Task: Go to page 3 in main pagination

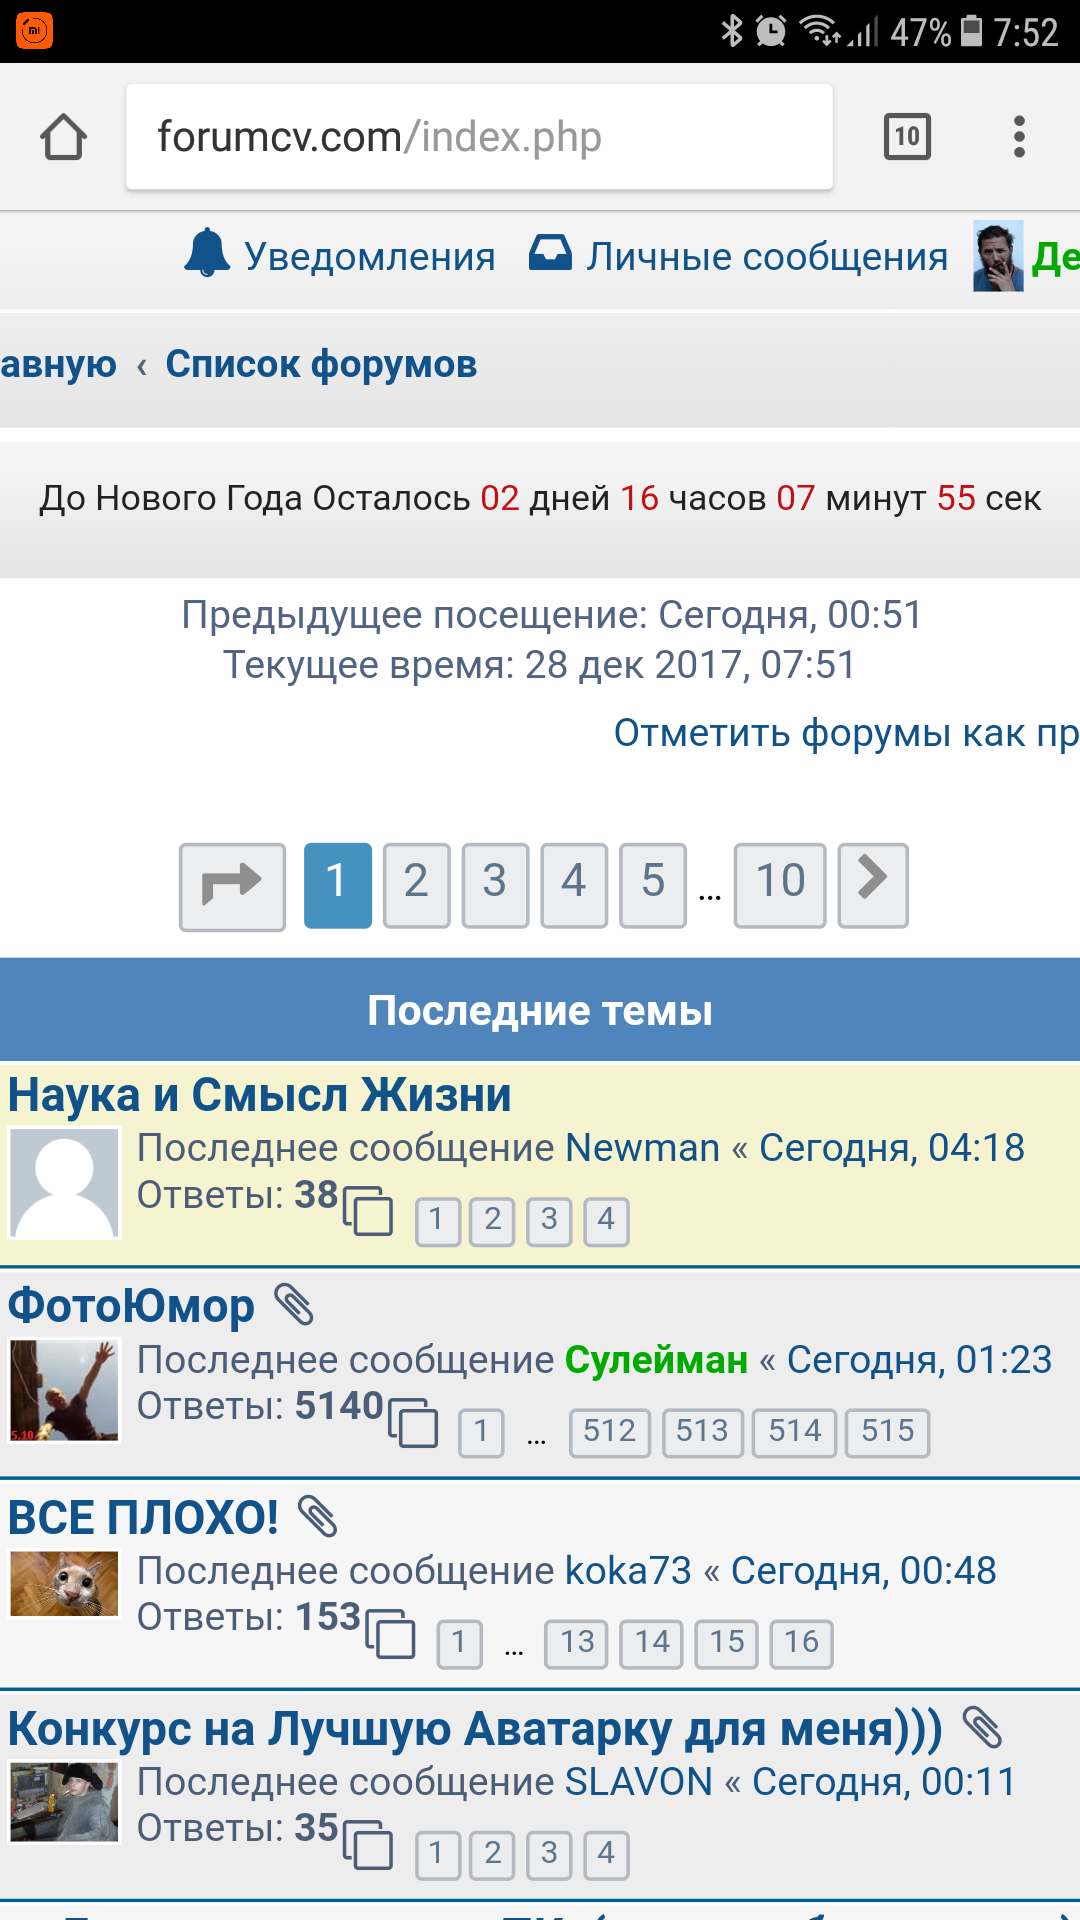Action: pos(495,885)
